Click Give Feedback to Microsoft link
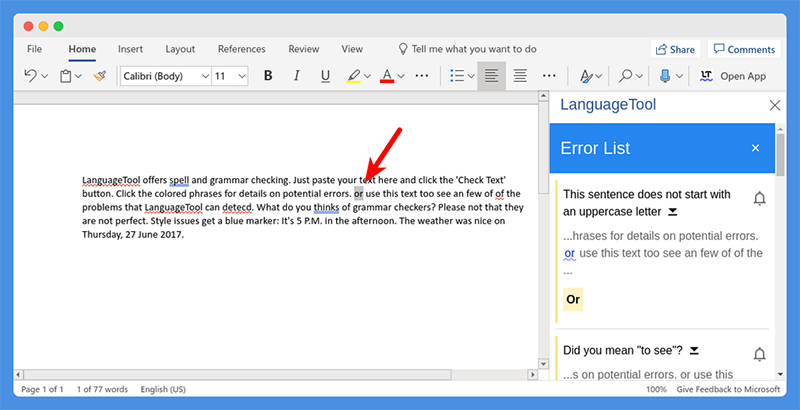This screenshot has width=800, height=410. click(728, 389)
